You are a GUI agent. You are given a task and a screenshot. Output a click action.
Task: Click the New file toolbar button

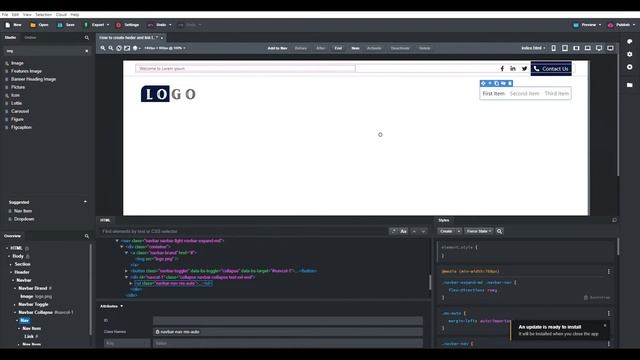tap(13, 25)
